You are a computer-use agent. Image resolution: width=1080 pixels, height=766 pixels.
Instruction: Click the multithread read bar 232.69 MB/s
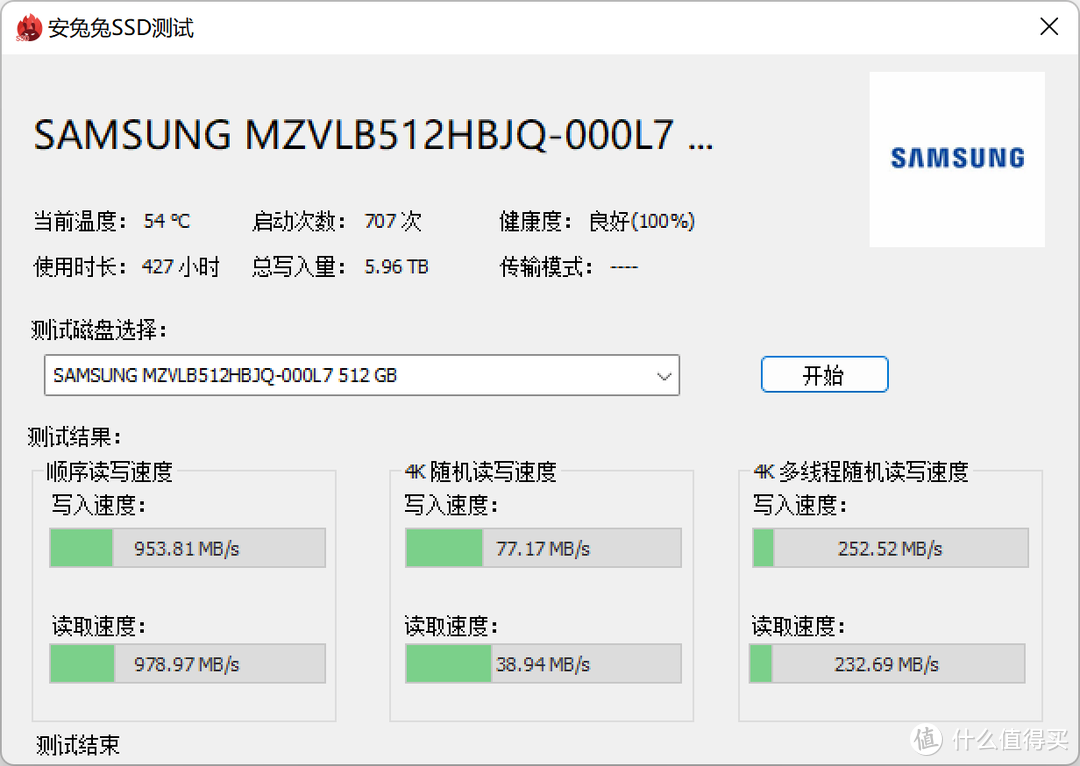887,664
